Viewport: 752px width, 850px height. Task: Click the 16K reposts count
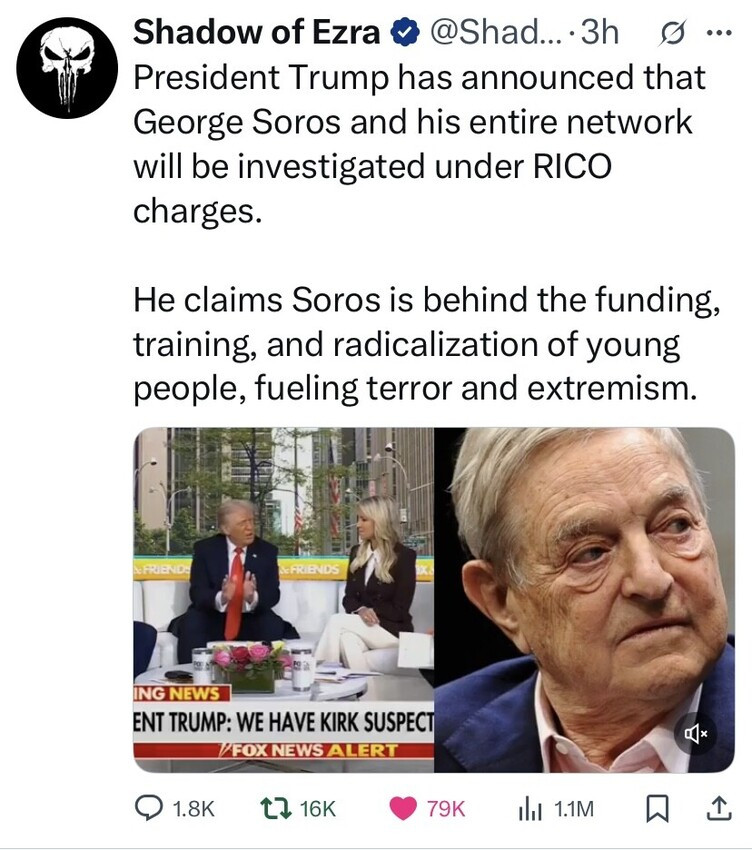point(318,808)
